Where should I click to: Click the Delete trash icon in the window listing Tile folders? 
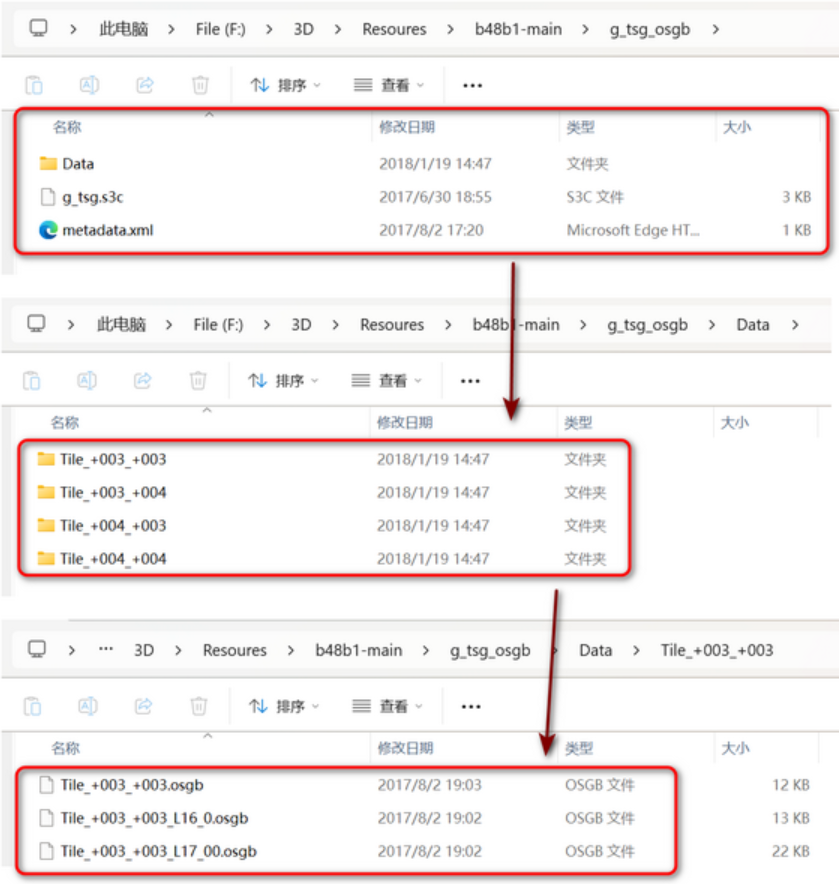pos(198,381)
